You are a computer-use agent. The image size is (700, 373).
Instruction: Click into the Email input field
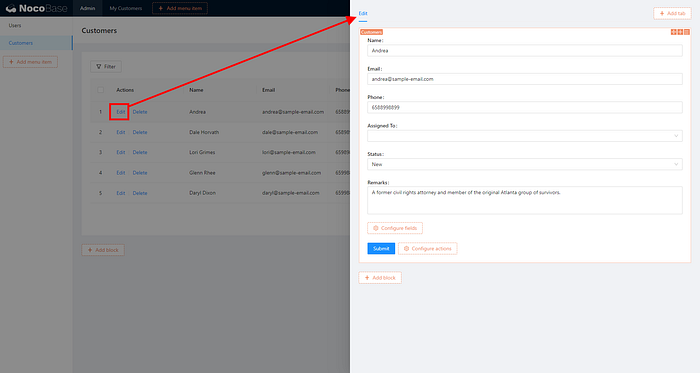(x=525, y=79)
